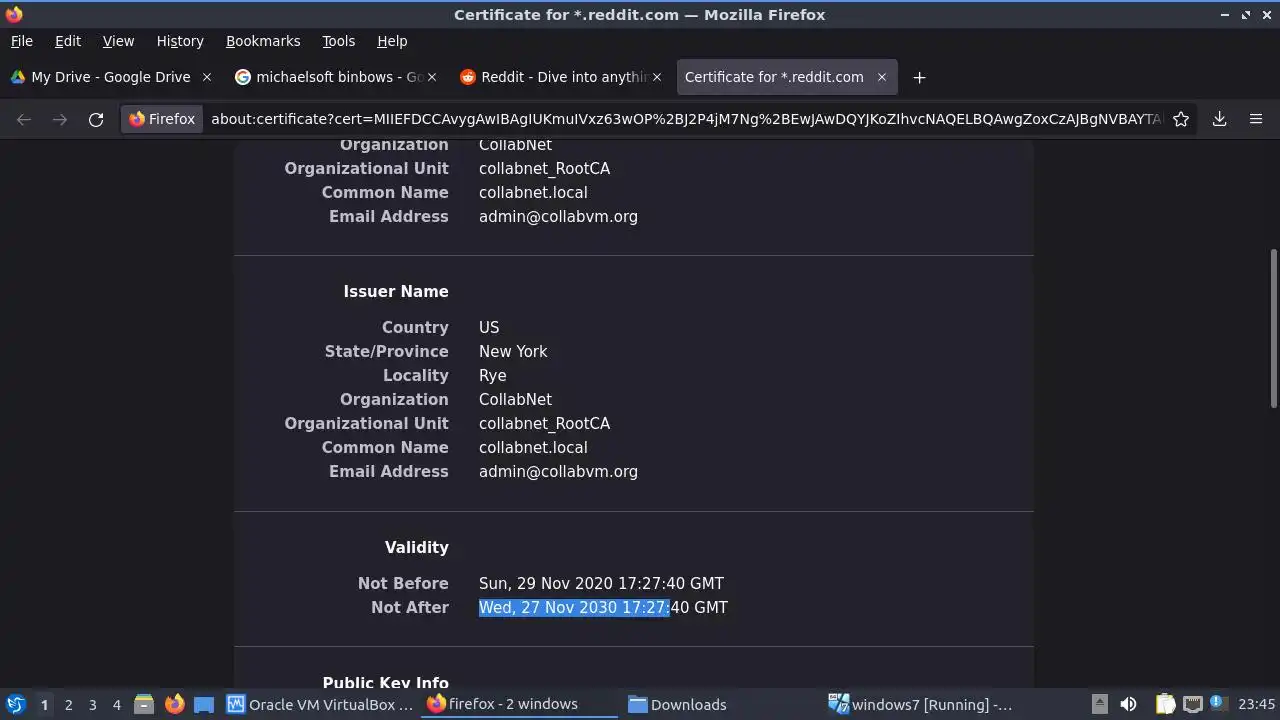Switch to My Drive - Google Drive tab
Image resolution: width=1280 pixels, height=720 pixels.
(110, 77)
